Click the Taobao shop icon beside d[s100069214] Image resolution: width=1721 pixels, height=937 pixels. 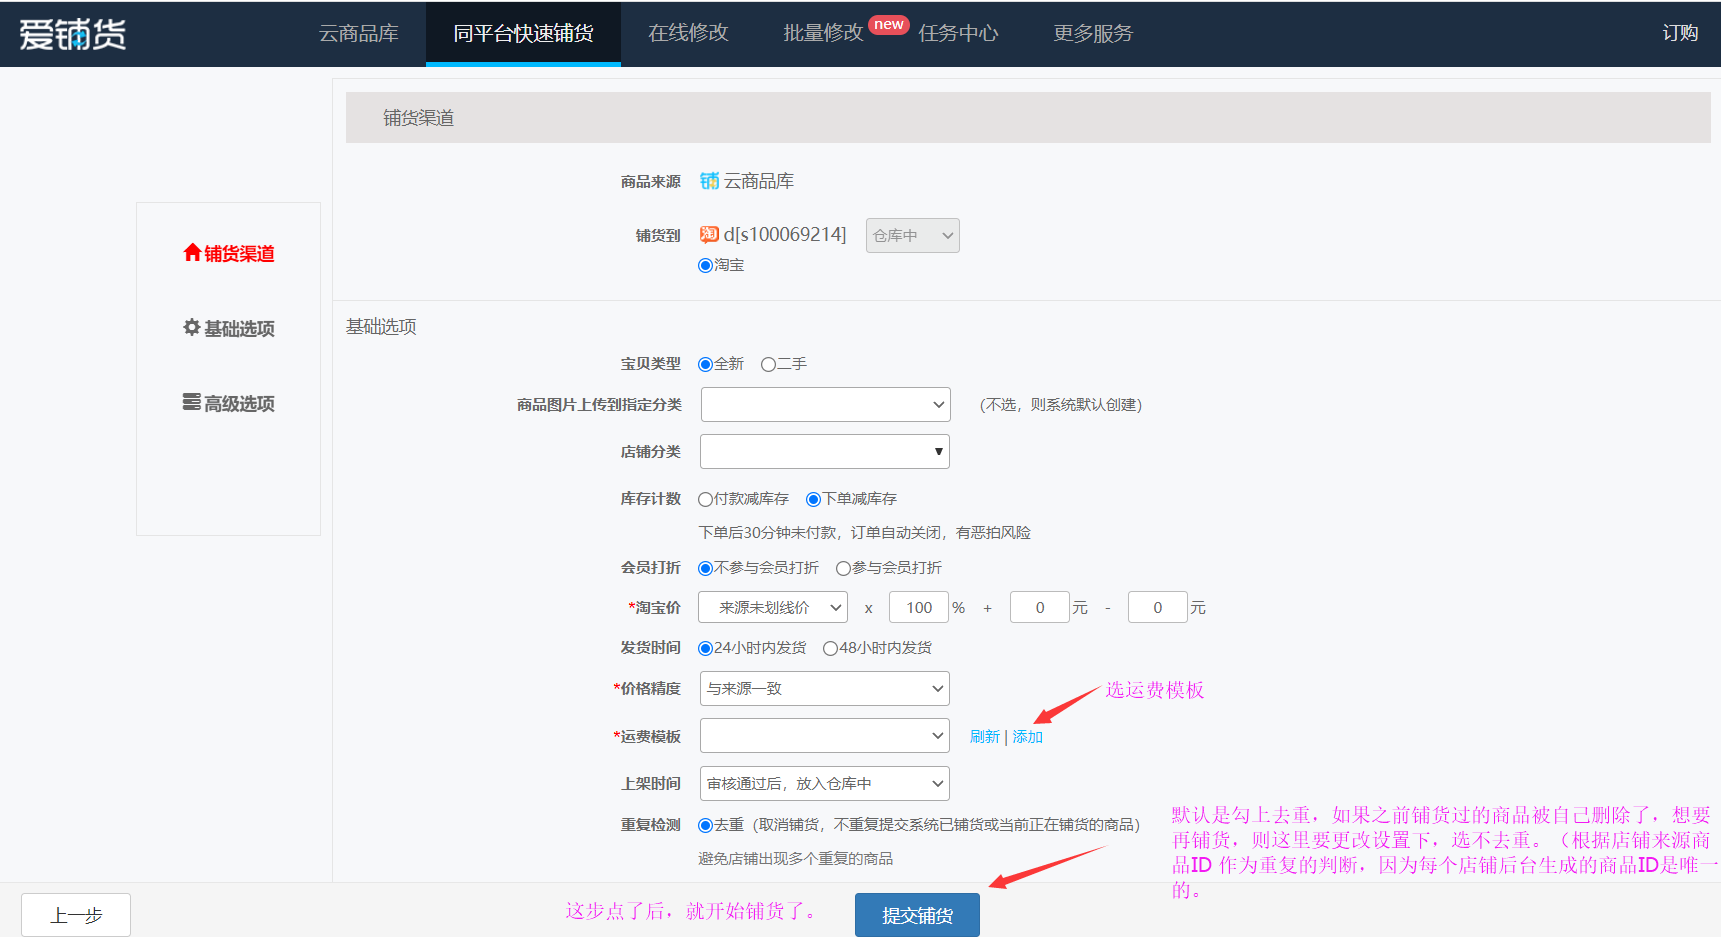coord(709,234)
